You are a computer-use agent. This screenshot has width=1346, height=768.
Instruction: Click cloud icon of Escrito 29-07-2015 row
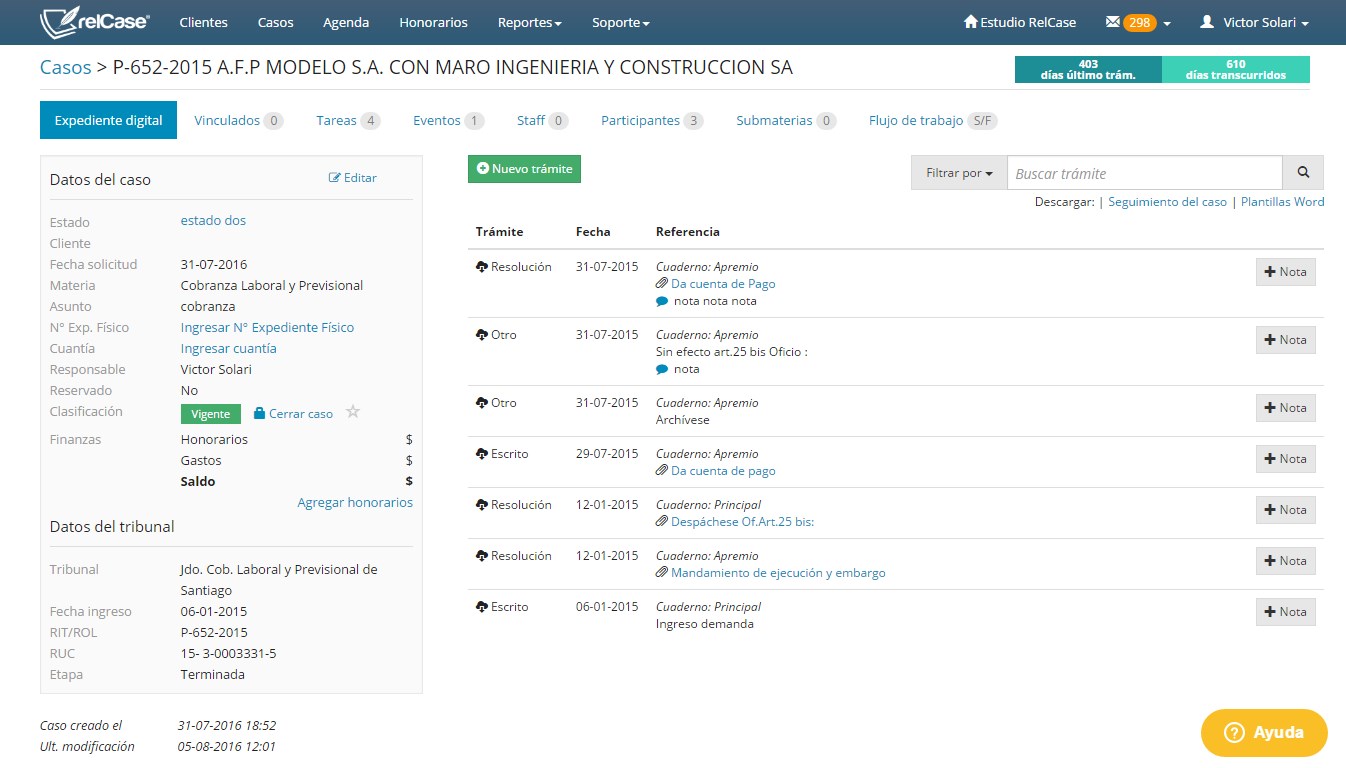coord(482,454)
